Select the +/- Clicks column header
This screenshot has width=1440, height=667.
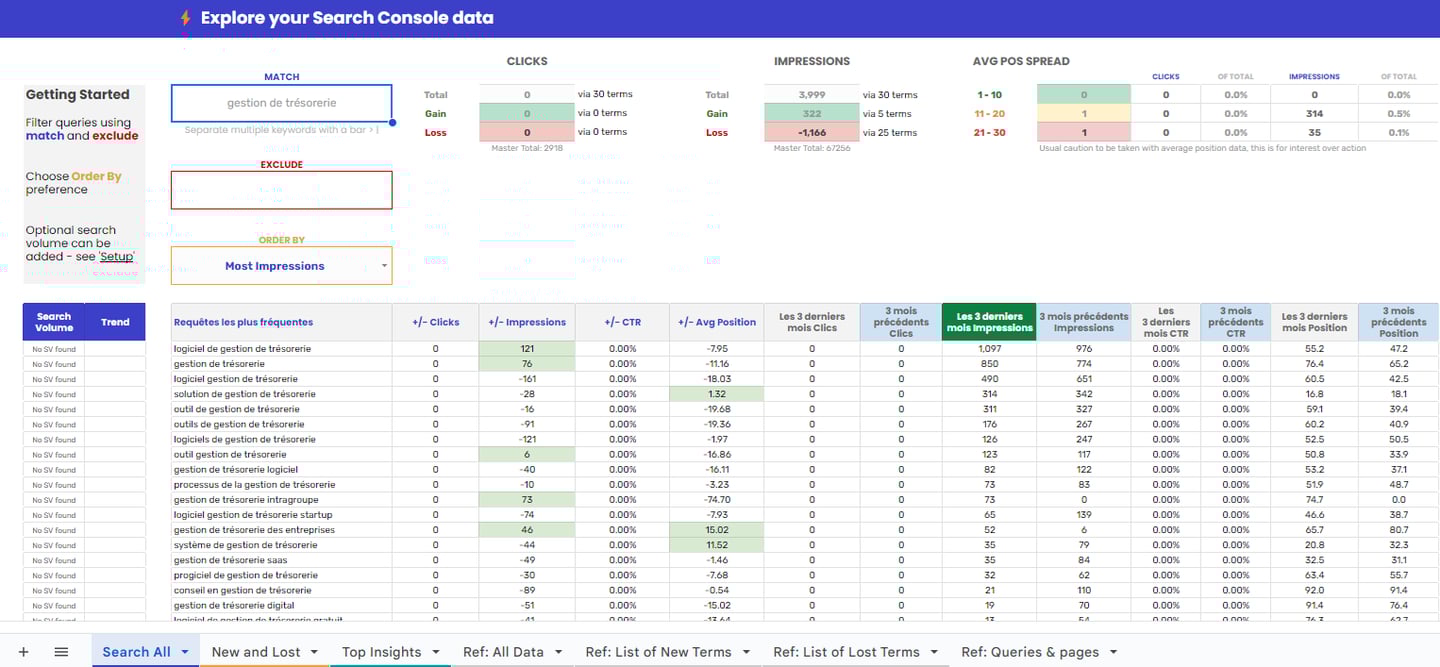click(435, 322)
